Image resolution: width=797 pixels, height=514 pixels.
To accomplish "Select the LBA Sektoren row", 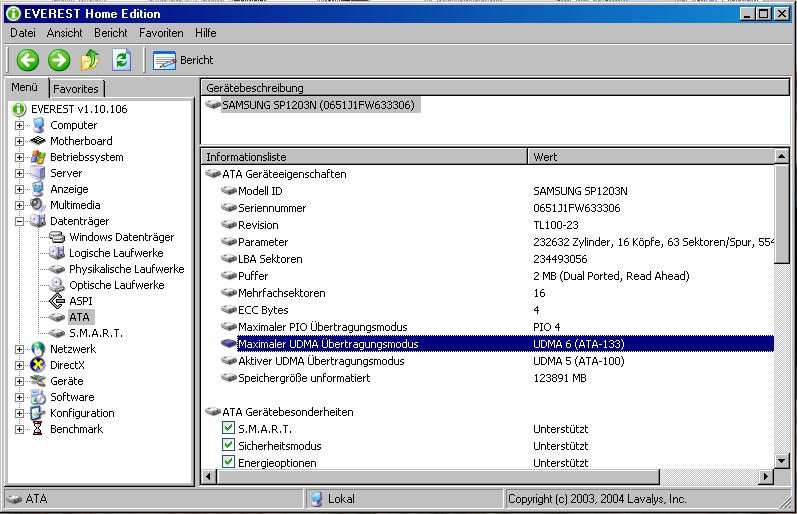I will click(x=488, y=259).
